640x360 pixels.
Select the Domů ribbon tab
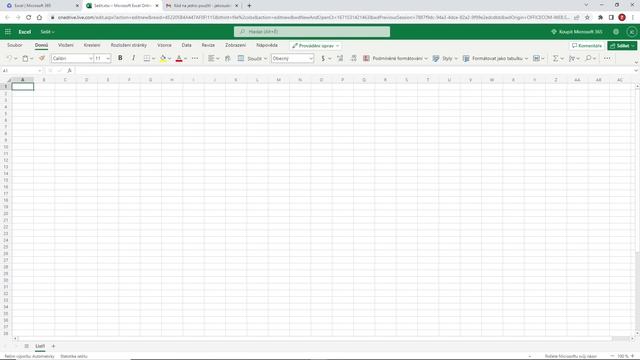pyautogui.click(x=41, y=45)
